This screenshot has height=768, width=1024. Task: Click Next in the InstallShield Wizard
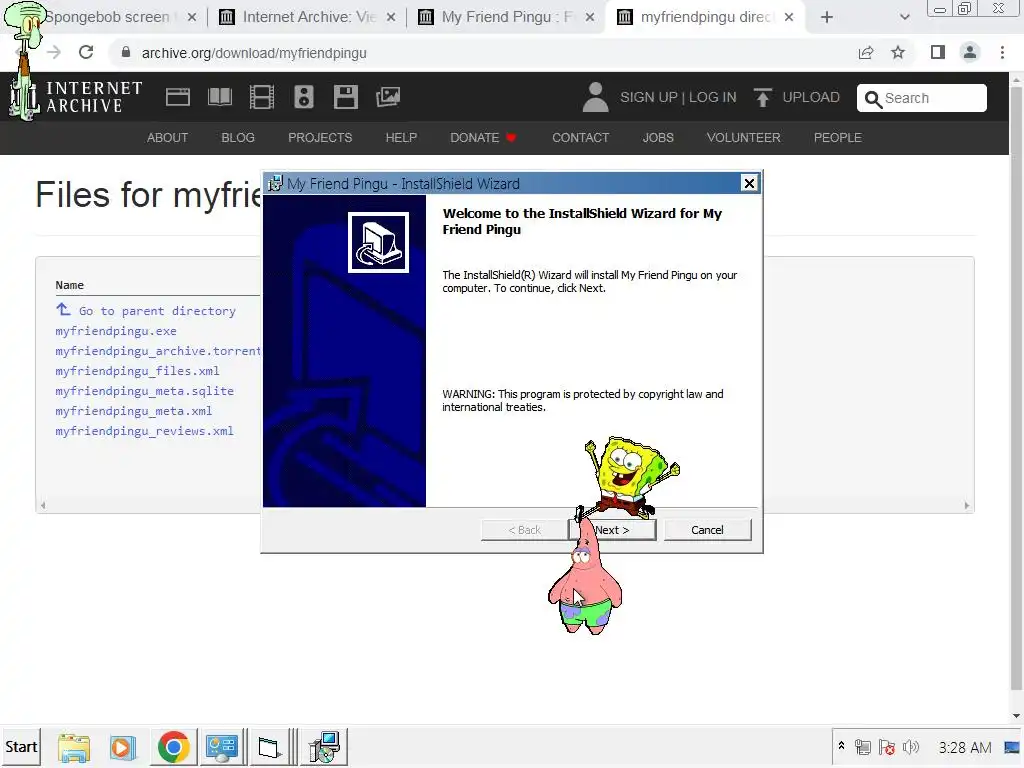click(x=613, y=530)
